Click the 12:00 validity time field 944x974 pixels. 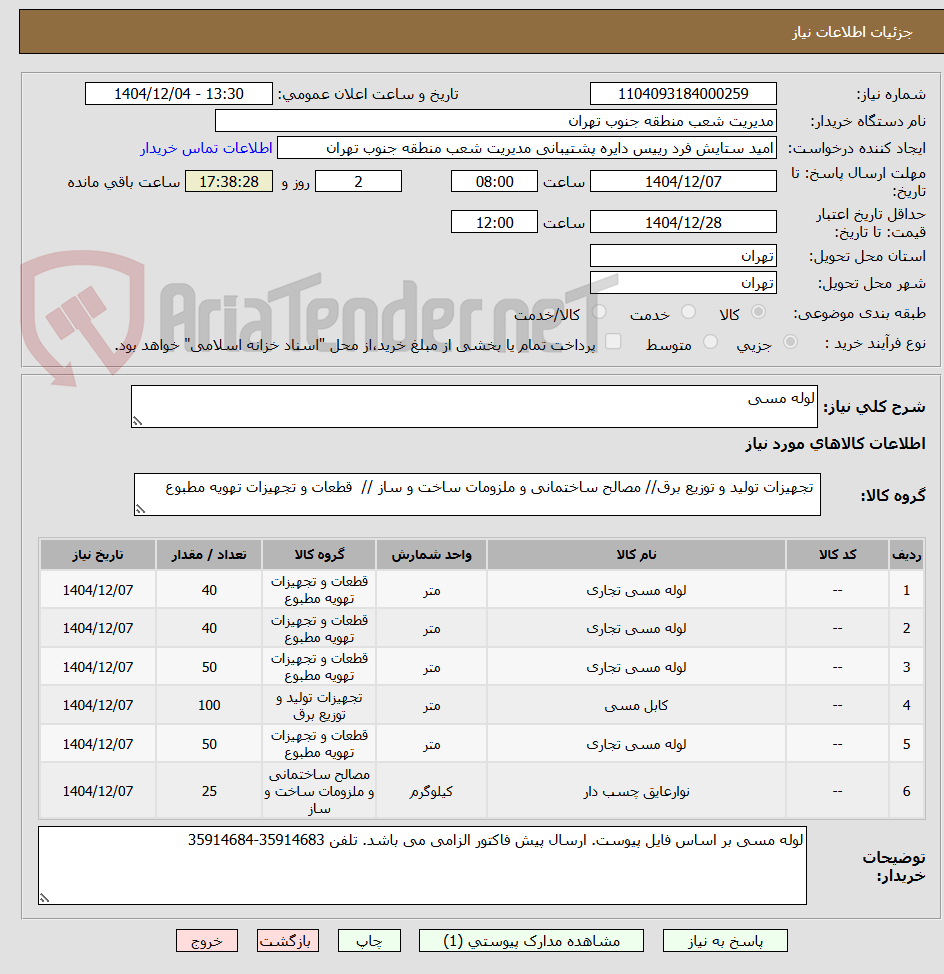tap(494, 222)
